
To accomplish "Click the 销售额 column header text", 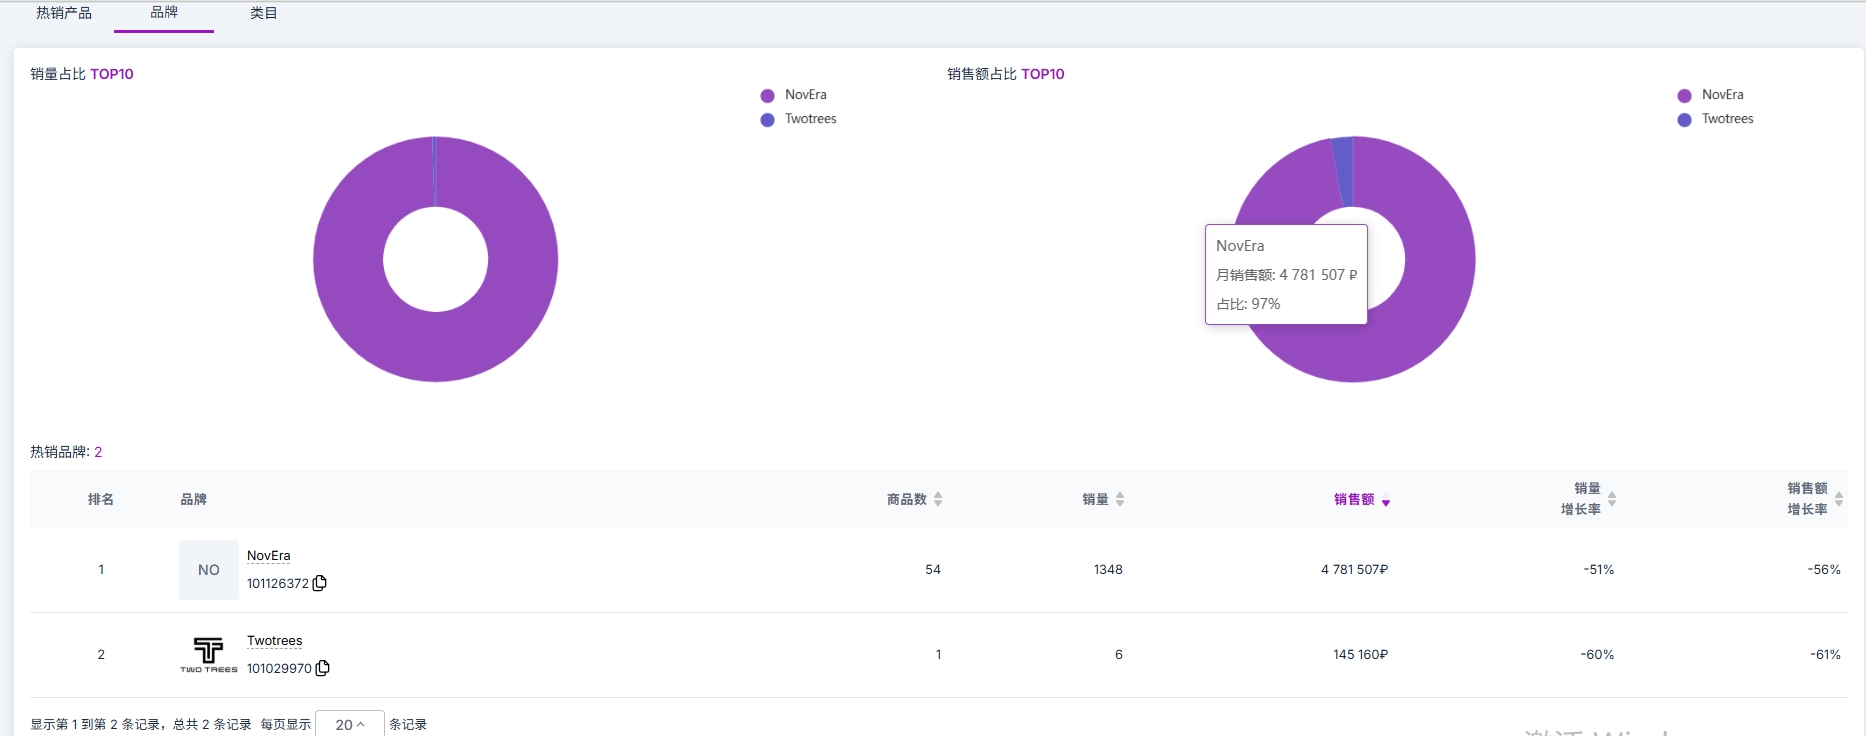I will tap(1354, 499).
